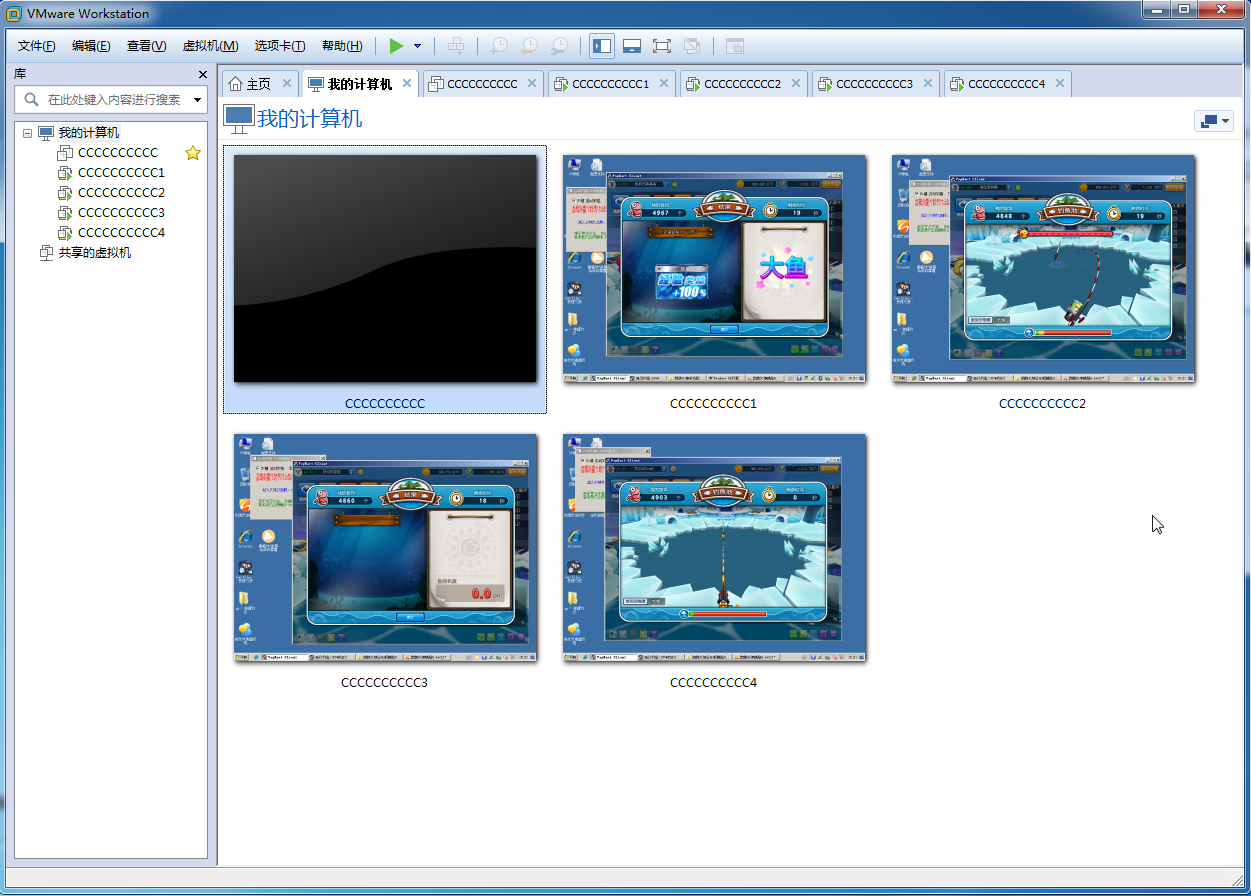The width and height of the screenshot is (1251, 896).
Task: Open the 选项卡(T) menu
Action: point(279,46)
